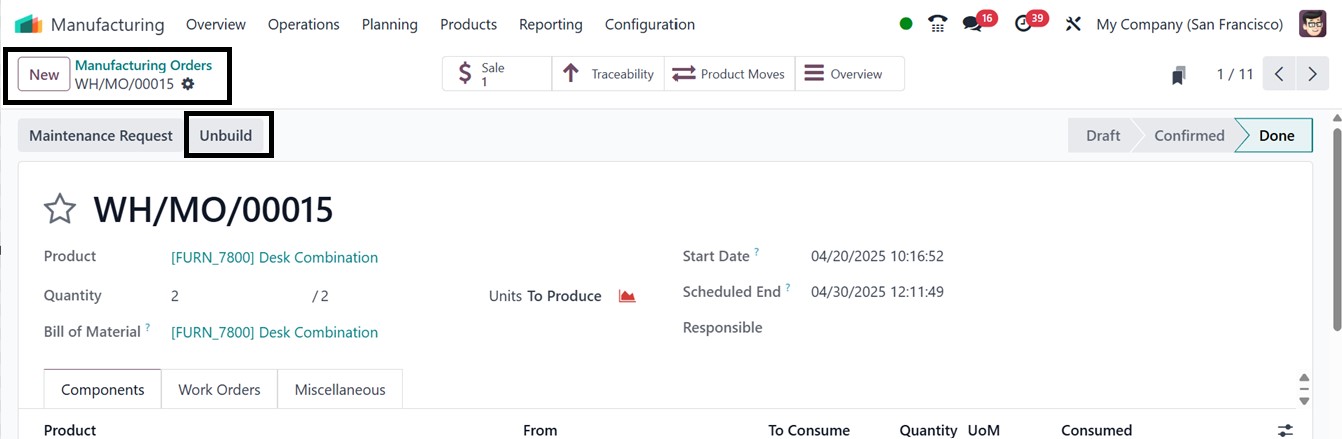Viewport: 1342px width, 439px height.
Task: Switch to the Miscellaneous tab
Action: [x=340, y=390]
